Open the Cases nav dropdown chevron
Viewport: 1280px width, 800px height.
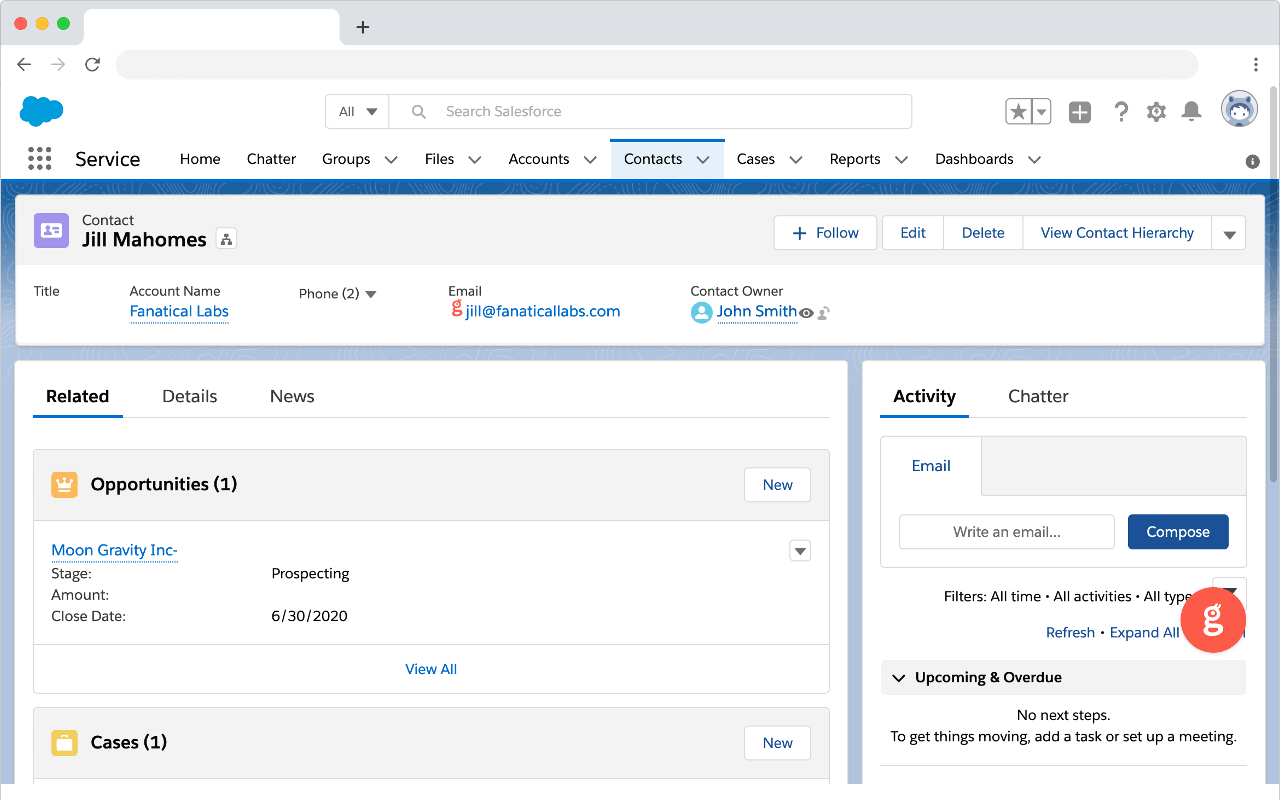pos(796,160)
